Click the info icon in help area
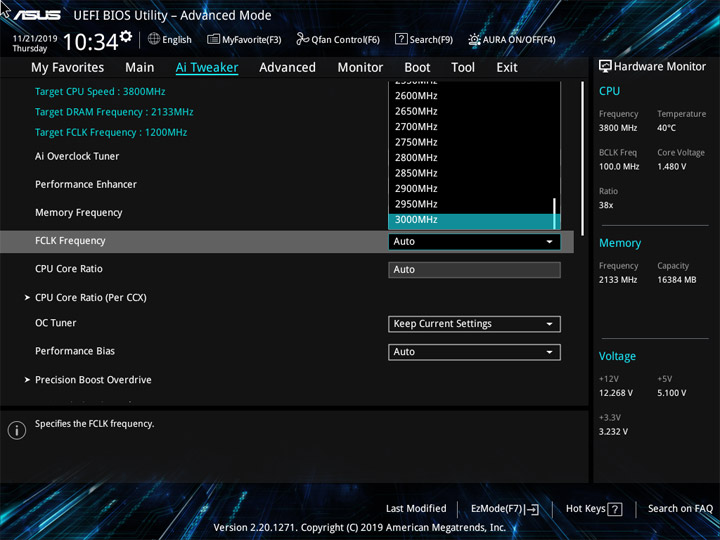 click(17, 430)
